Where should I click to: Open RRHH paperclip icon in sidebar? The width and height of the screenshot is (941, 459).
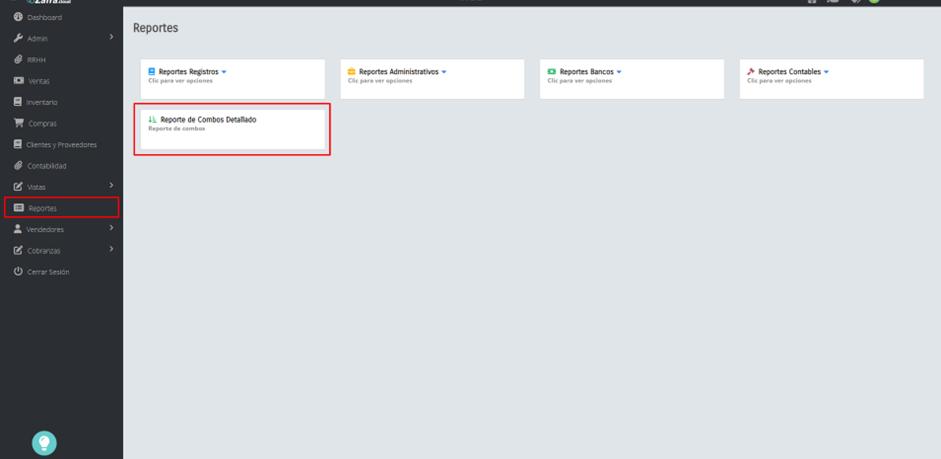point(18,60)
